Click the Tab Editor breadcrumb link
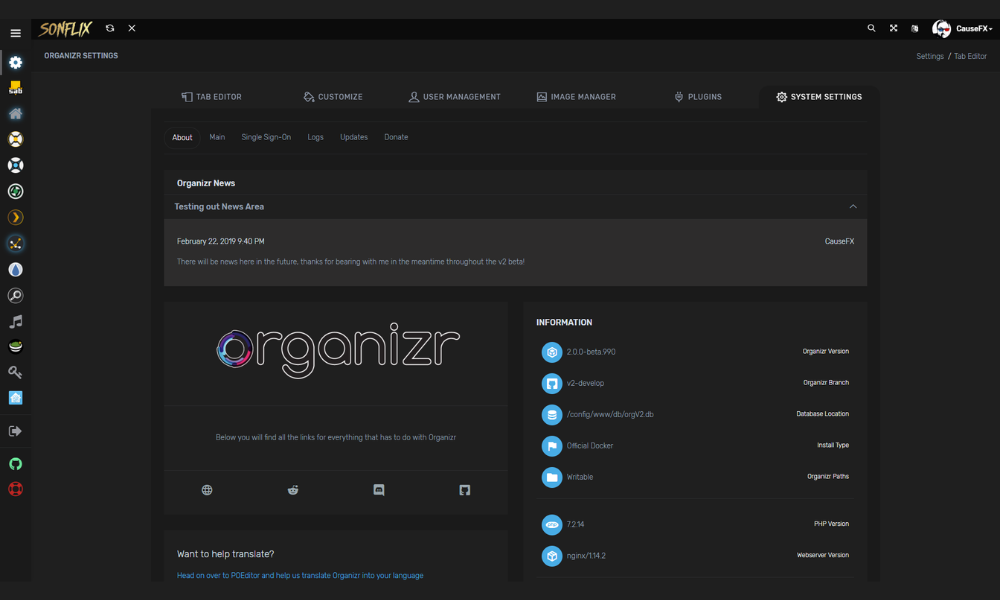This screenshot has height=600, width=1000. click(970, 56)
